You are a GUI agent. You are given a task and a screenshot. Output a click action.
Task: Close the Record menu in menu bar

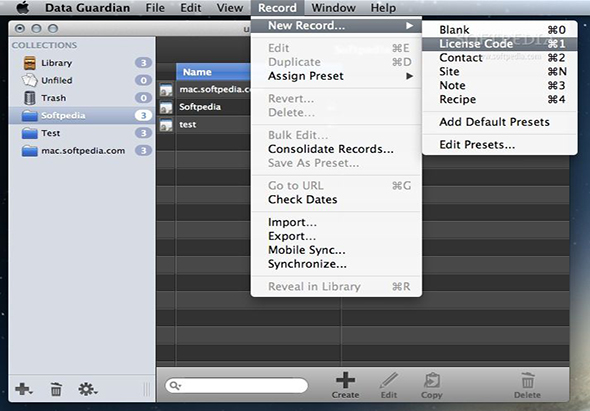click(x=277, y=8)
